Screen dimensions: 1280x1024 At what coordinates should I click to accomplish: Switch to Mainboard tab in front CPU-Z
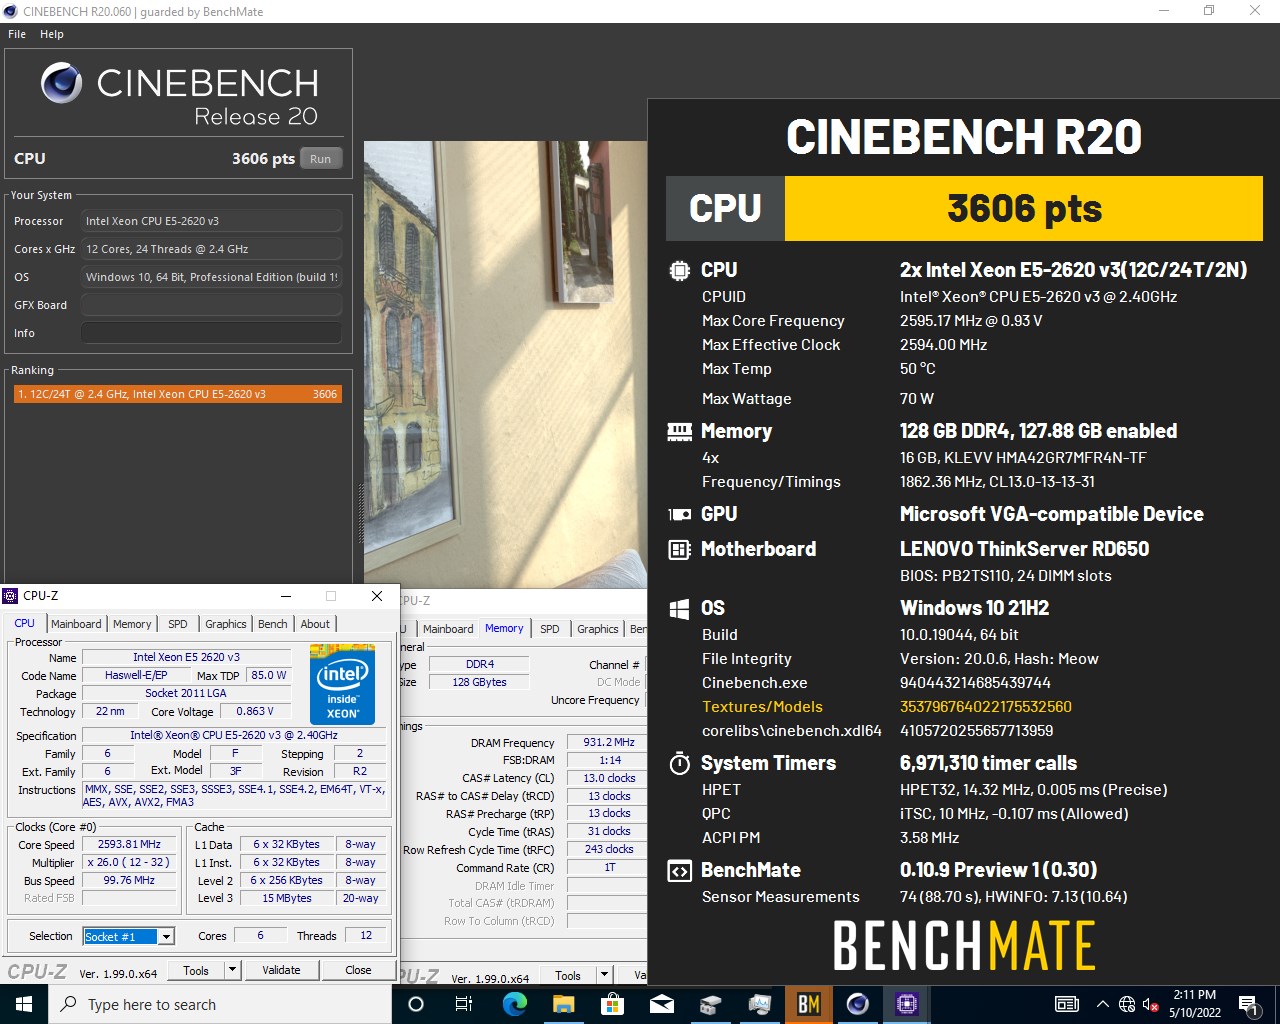coord(76,624)
